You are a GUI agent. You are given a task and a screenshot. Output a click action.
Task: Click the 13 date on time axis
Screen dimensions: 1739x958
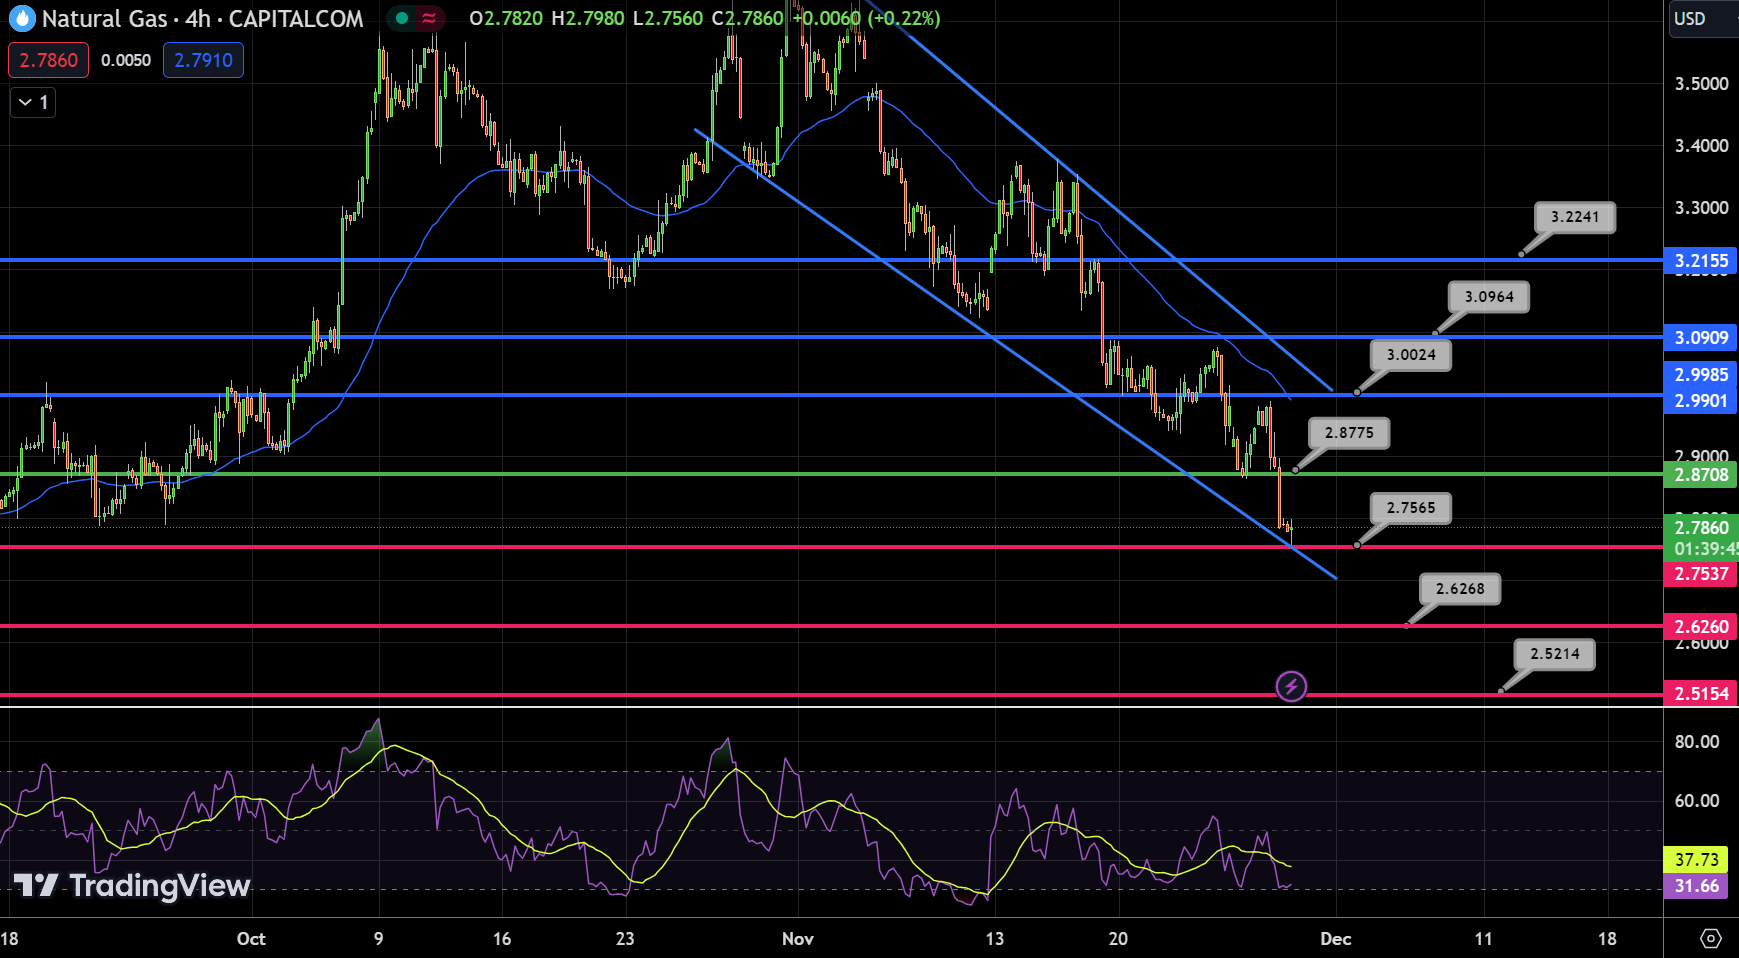click(x=994, y=939)
